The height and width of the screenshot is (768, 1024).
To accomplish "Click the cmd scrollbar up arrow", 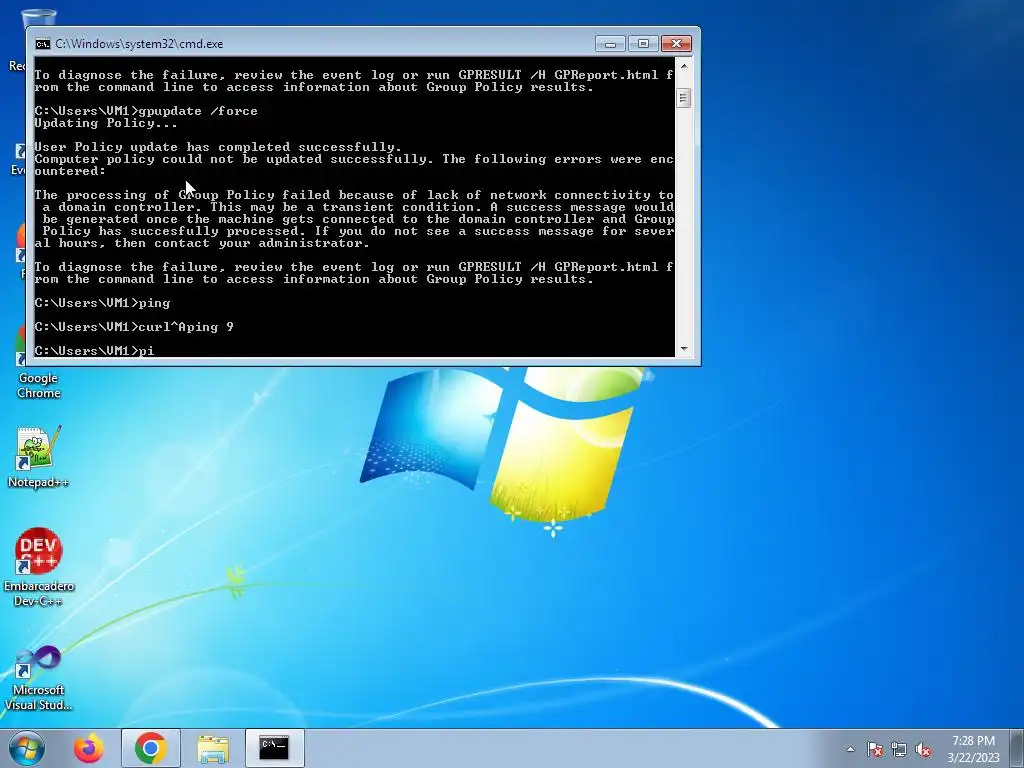I will (684, 66).
